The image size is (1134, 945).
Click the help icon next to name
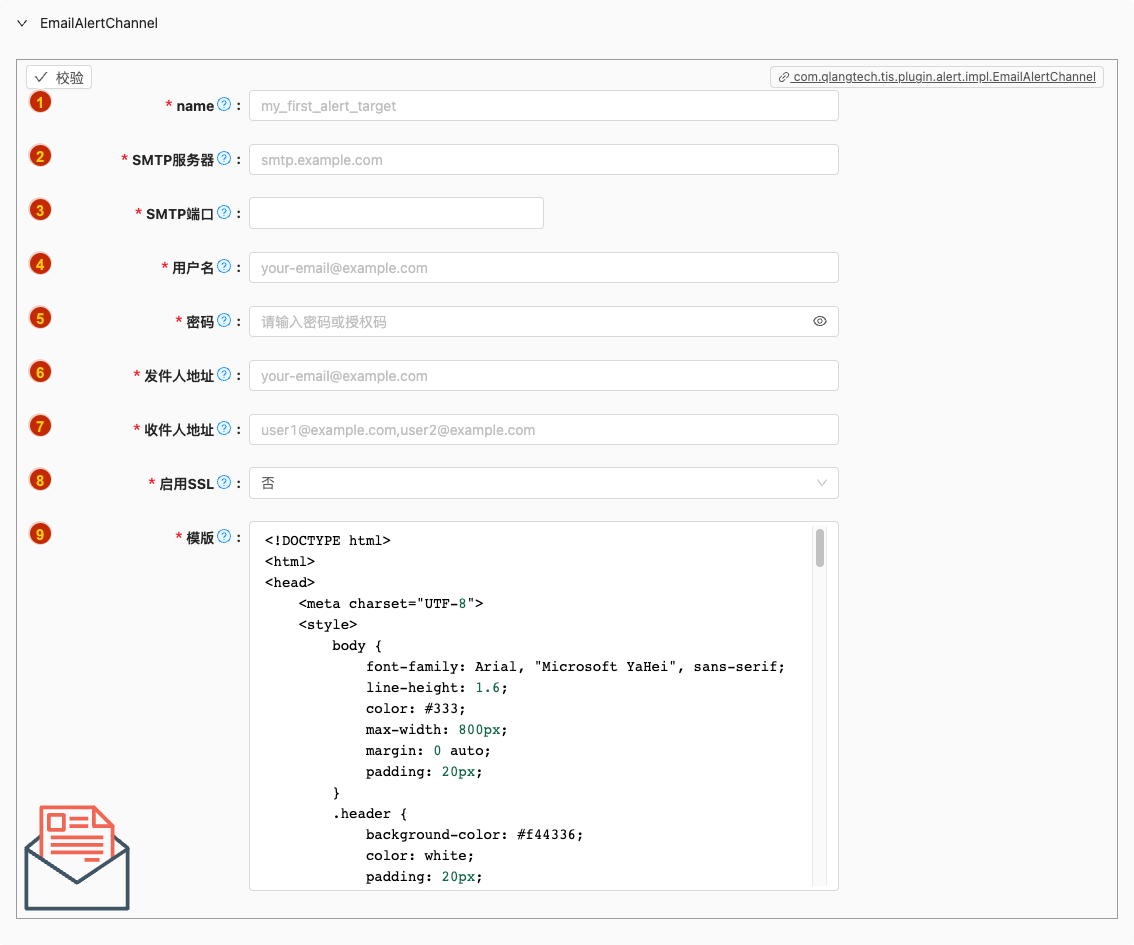click(224, 105)
